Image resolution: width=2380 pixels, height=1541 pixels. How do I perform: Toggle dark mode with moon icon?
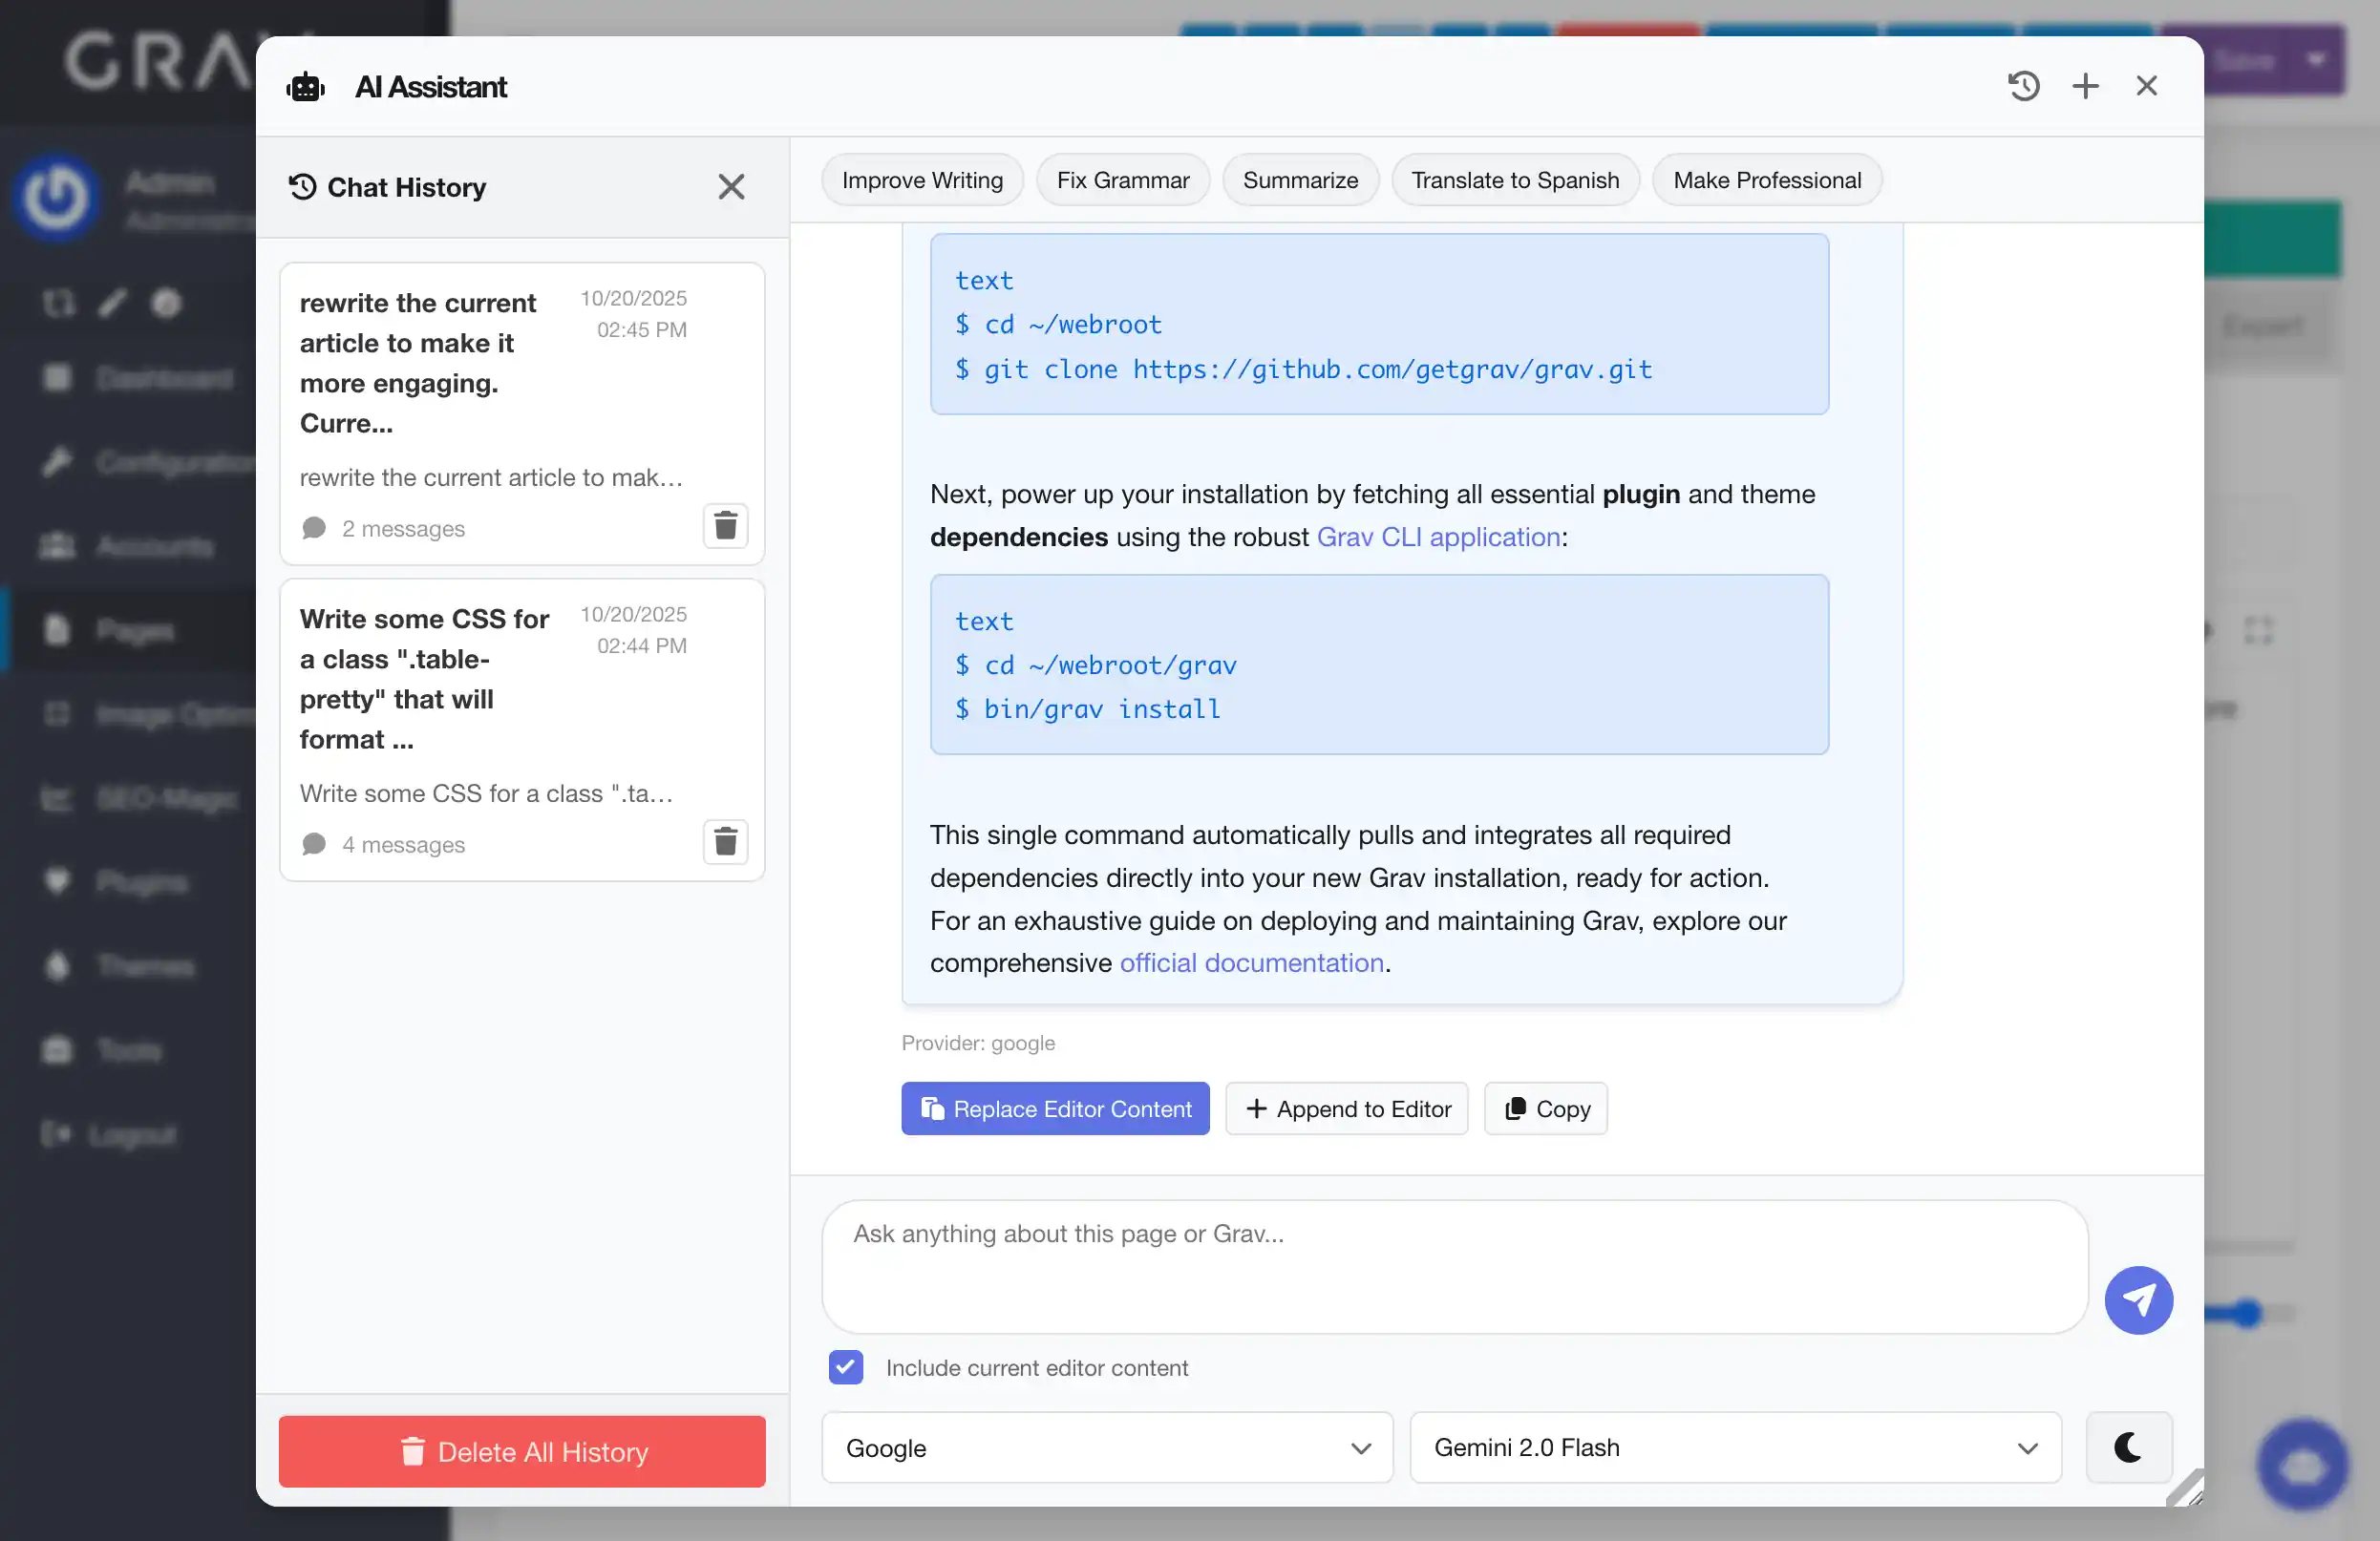coord(2128,1447)
